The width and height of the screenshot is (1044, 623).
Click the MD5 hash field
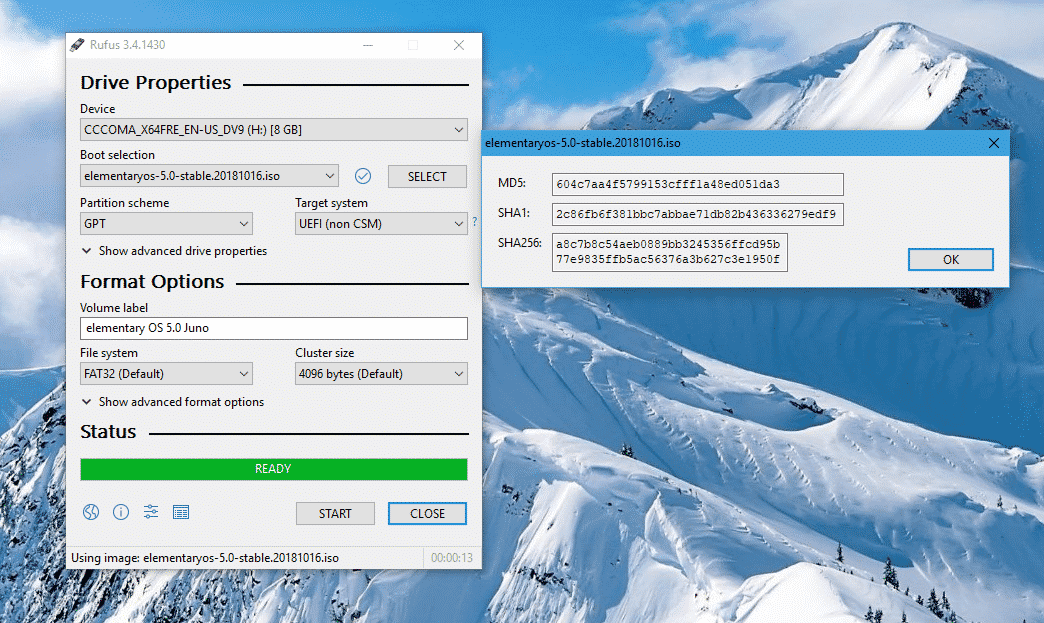[x=698, y=184]
